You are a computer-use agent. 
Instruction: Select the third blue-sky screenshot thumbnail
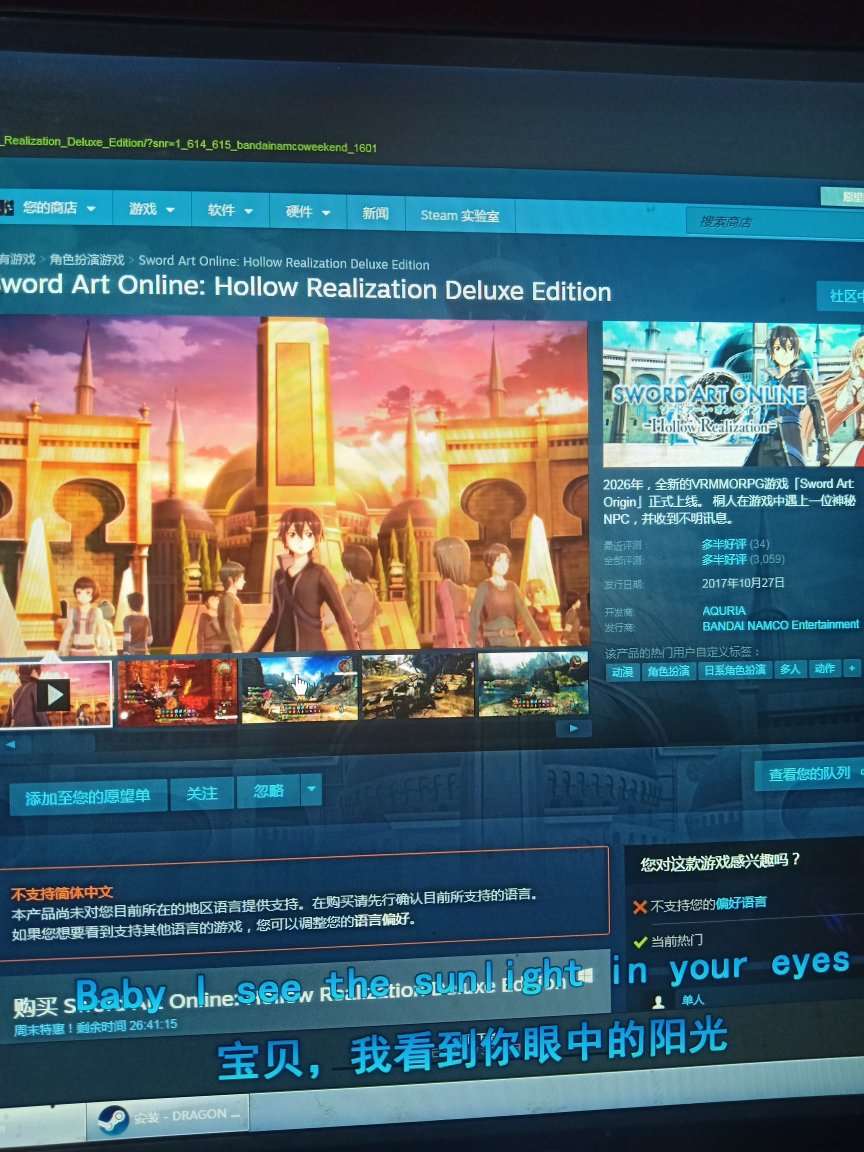(x=299, y=689)
